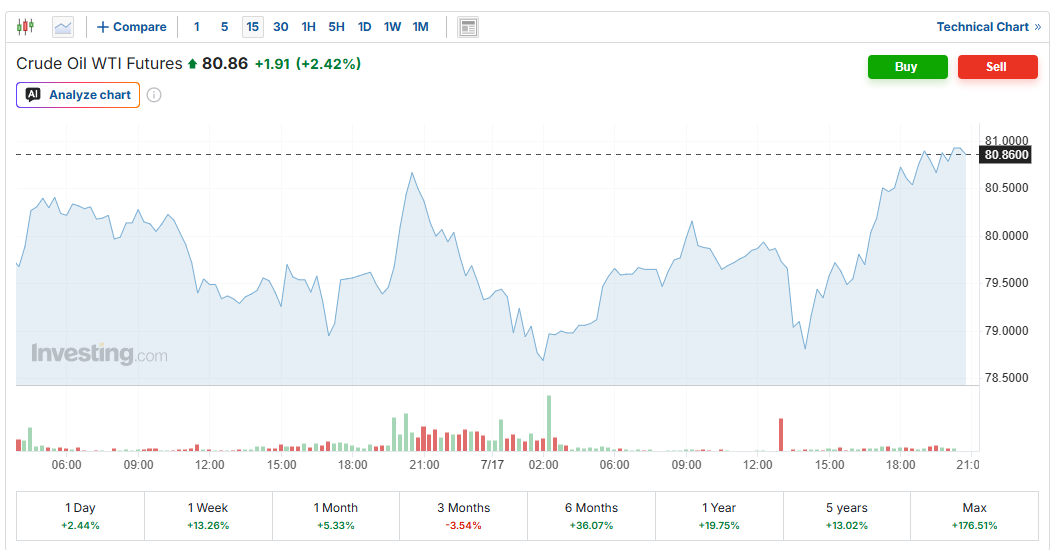
Task: Click the 80.8600 current price axis label
Action: click(x=1006, y=155)
